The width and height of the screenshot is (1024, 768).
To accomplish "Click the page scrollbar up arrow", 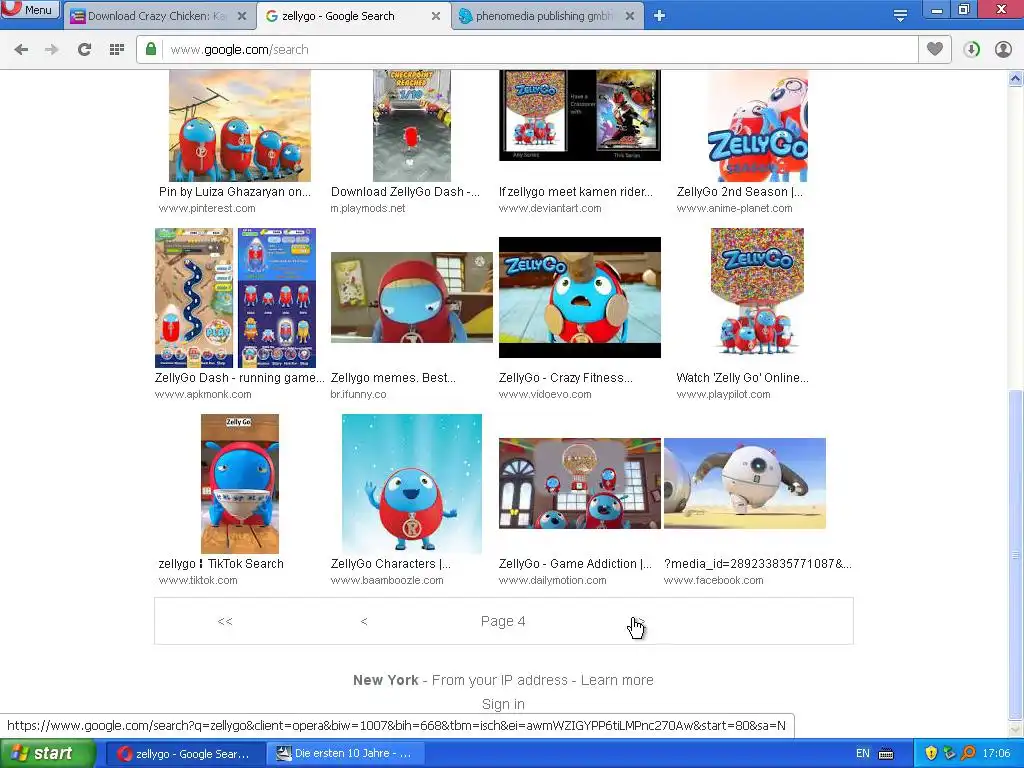I will click(1016, 78).
